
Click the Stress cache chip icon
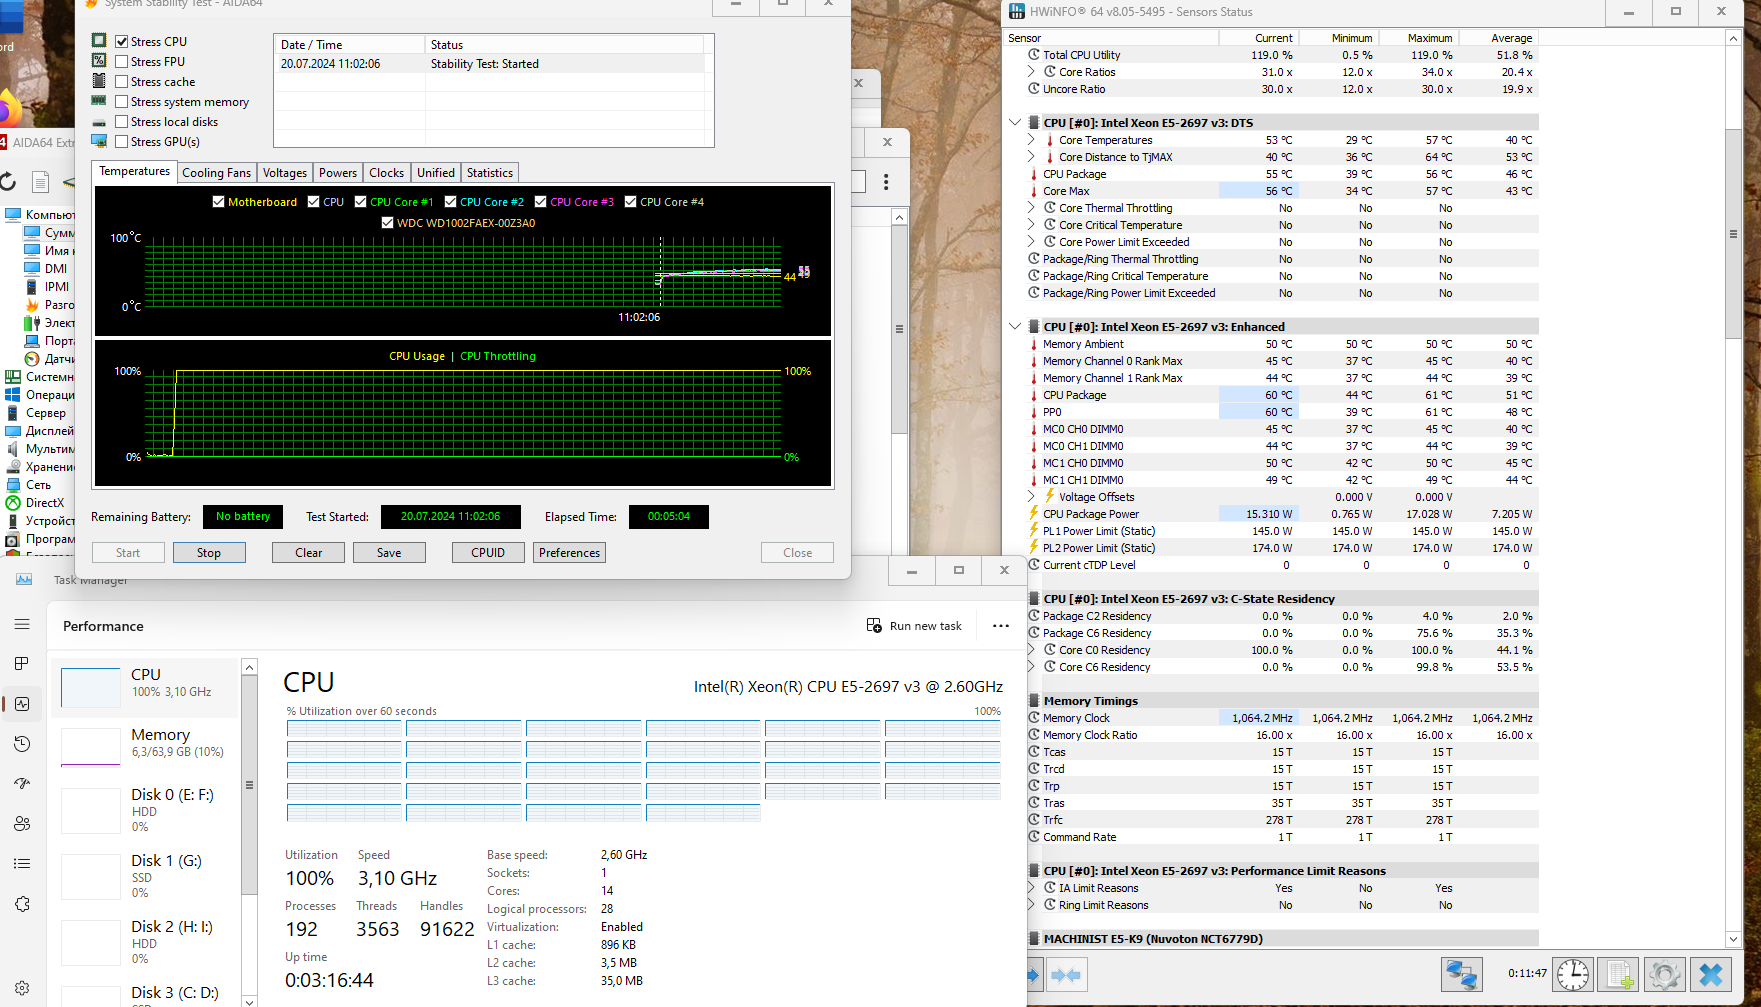click(x=99, y=81)
